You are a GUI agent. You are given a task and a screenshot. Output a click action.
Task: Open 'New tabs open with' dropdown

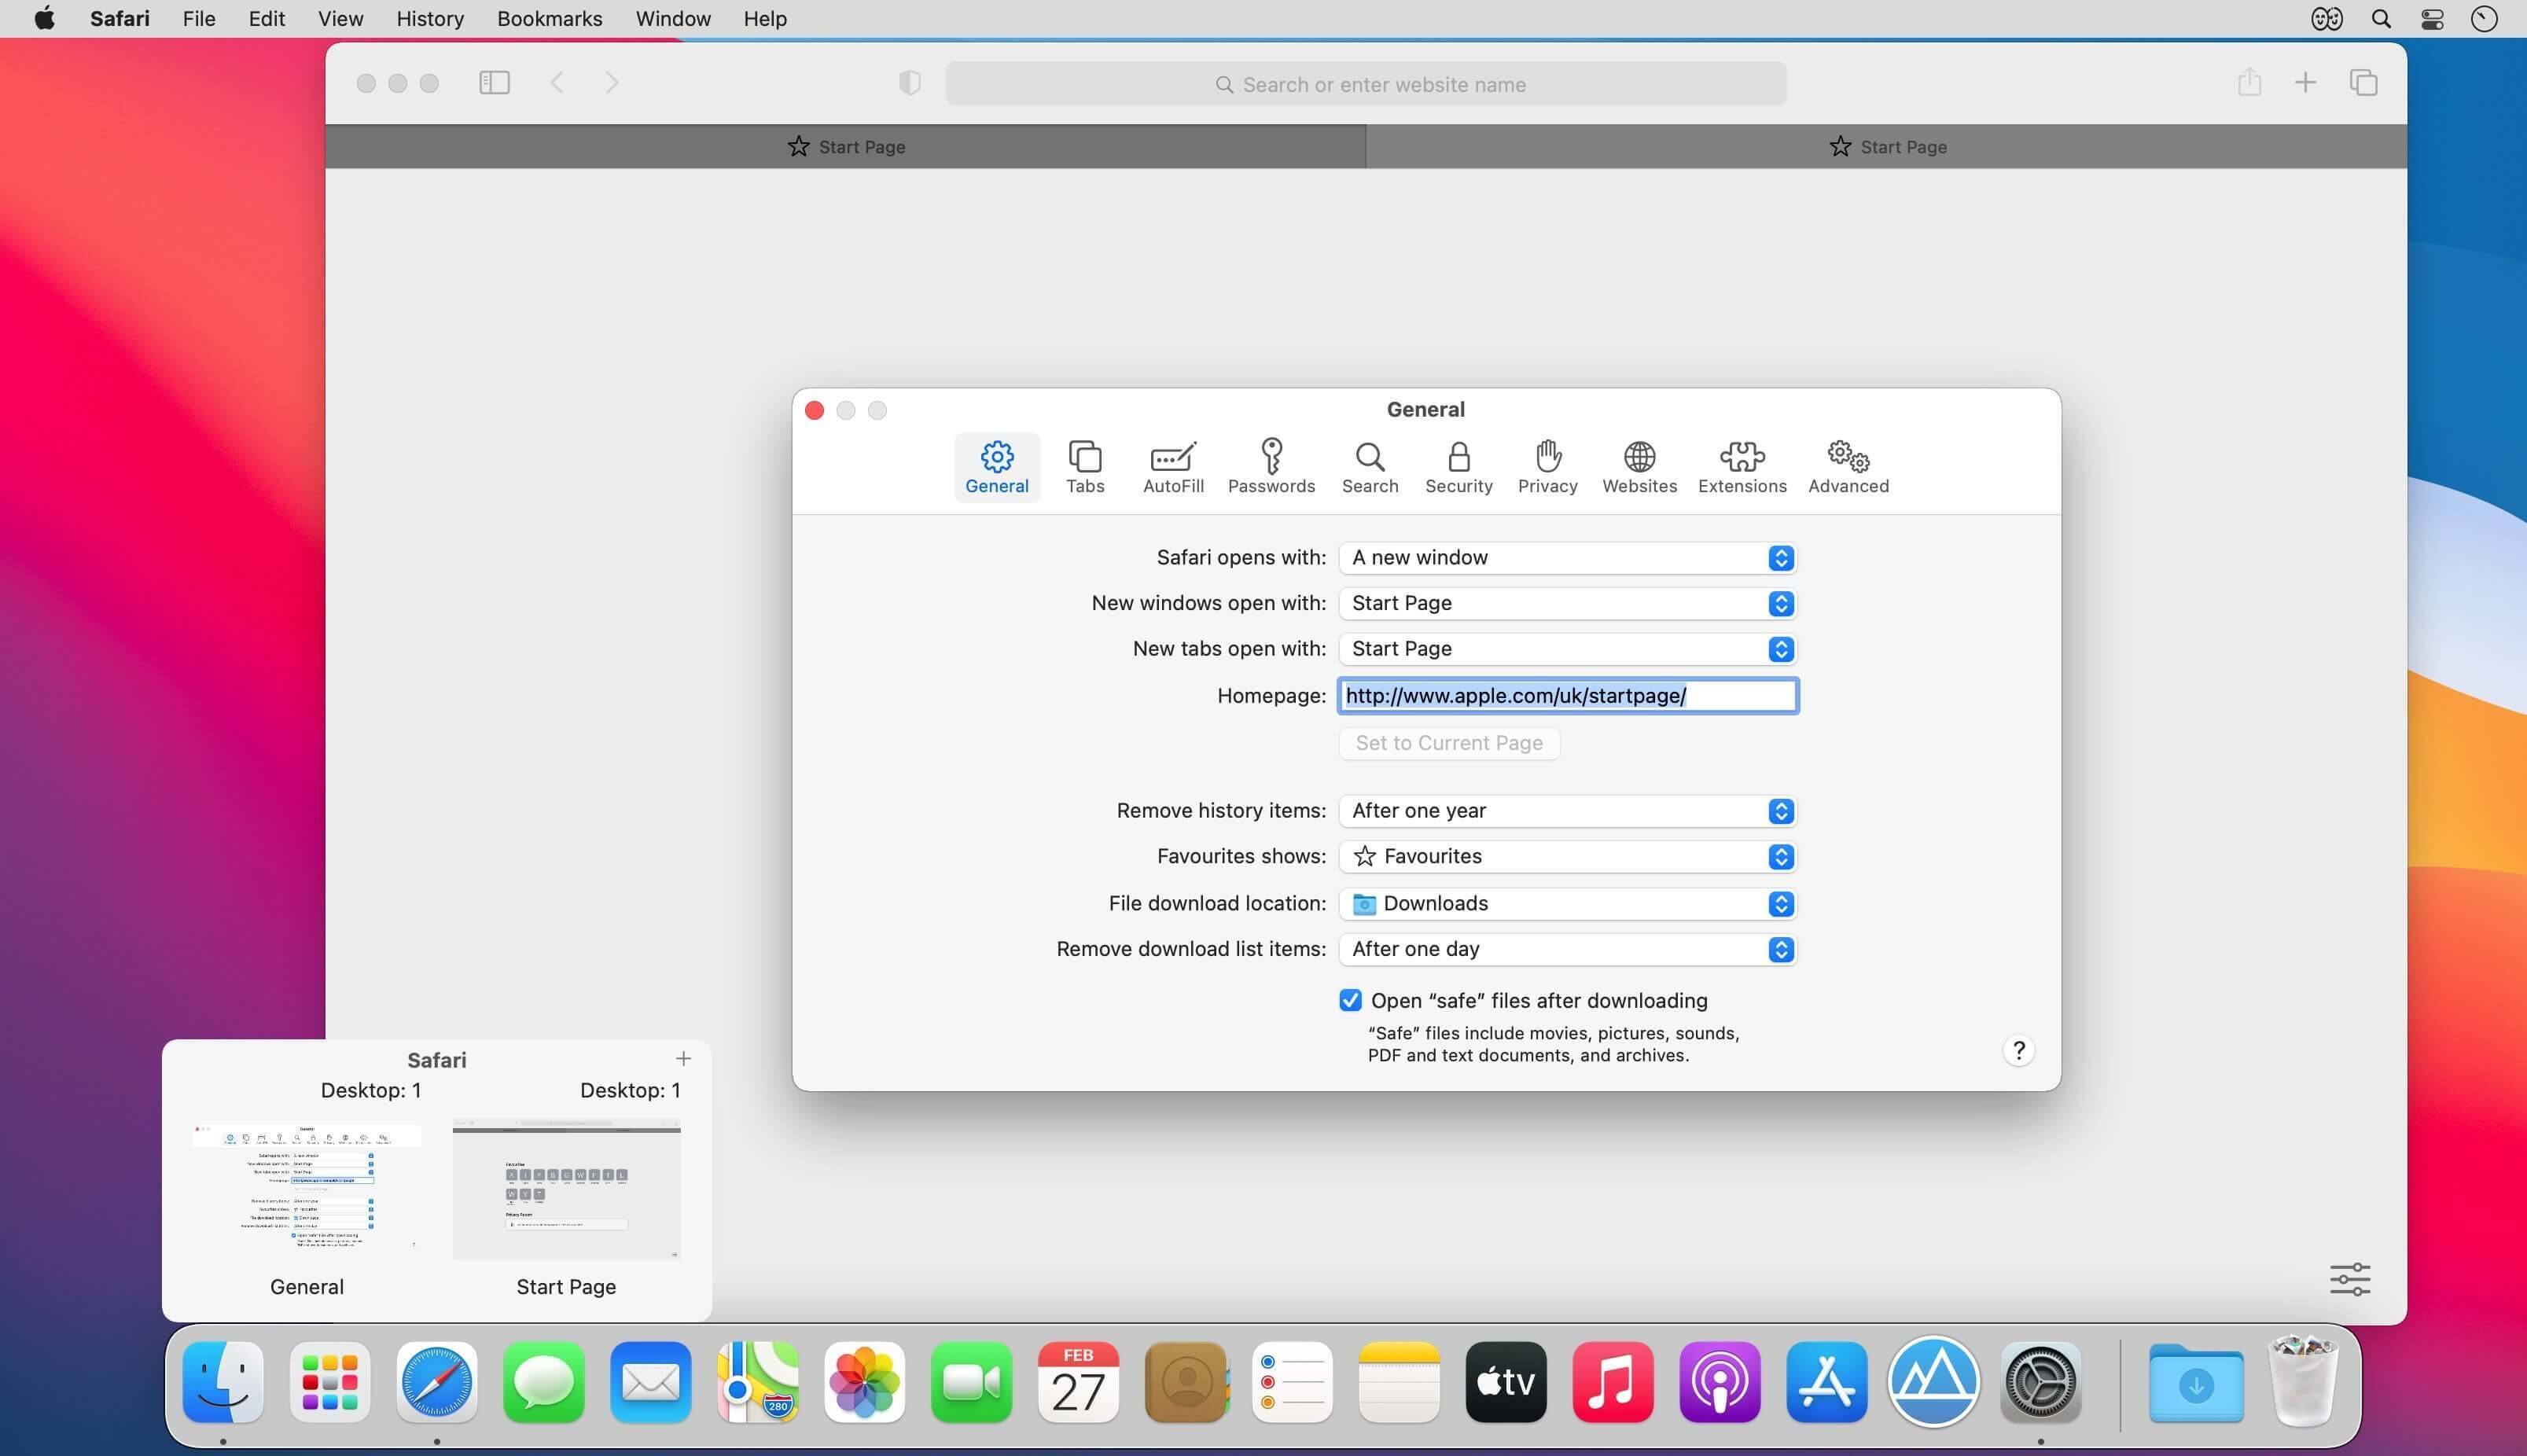[x=1567, y=649]
